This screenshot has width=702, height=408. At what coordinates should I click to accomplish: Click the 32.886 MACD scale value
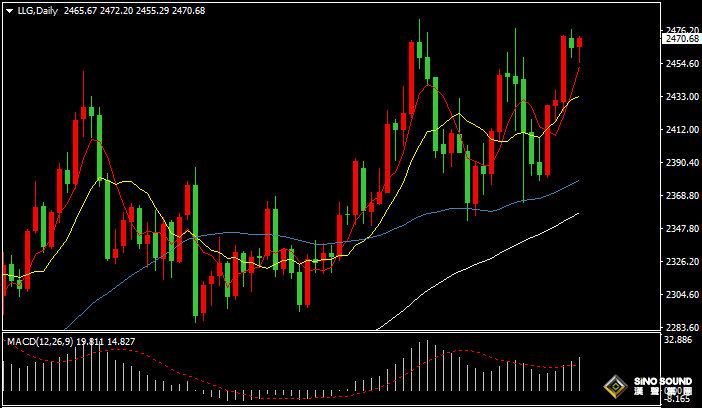(x=680, y=341)
